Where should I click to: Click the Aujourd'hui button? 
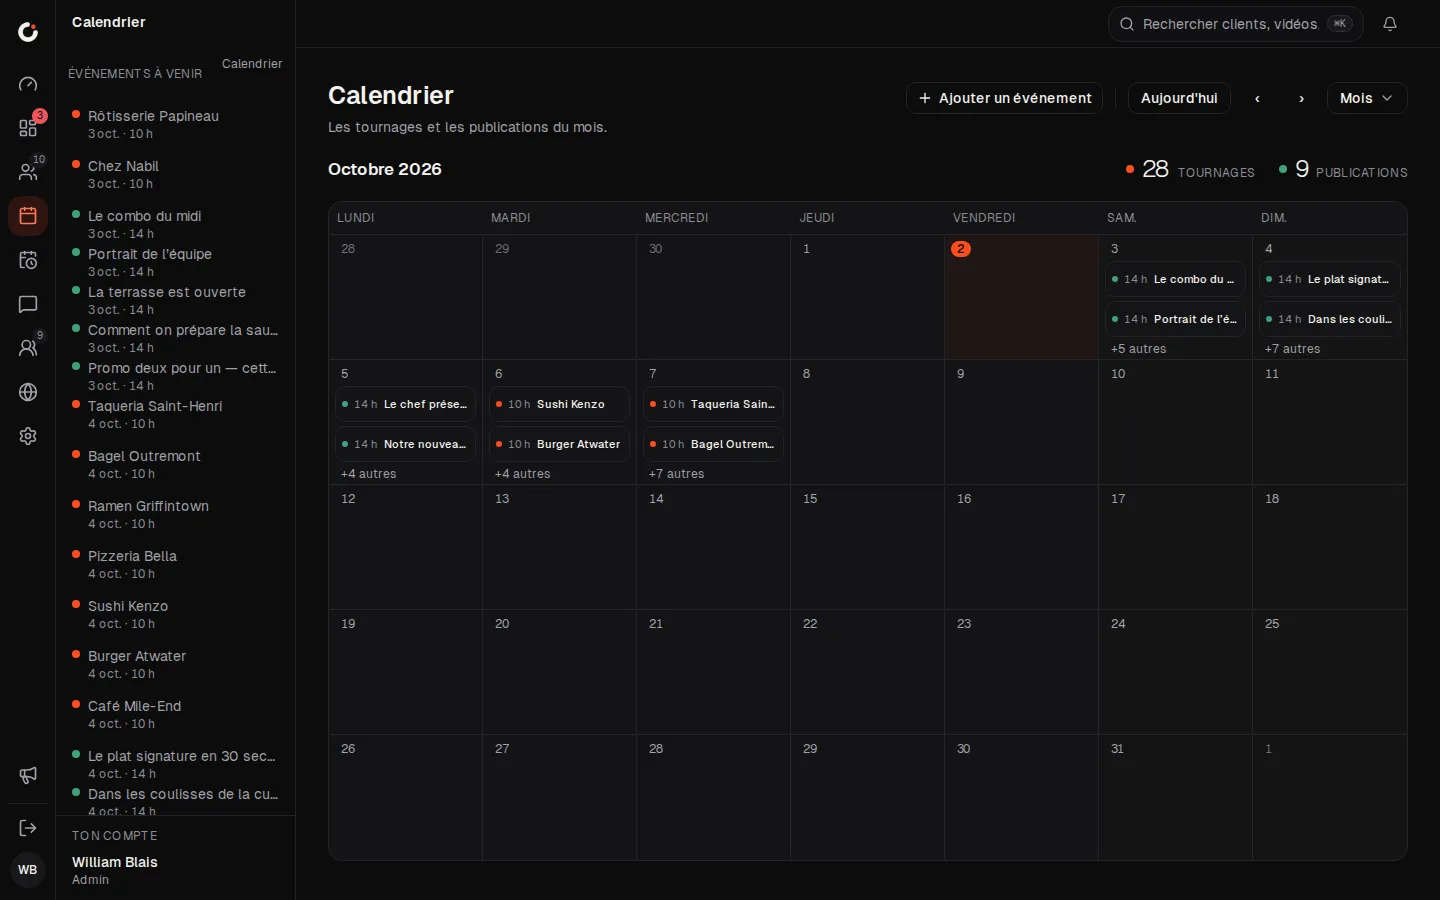tap(1179, 98)
